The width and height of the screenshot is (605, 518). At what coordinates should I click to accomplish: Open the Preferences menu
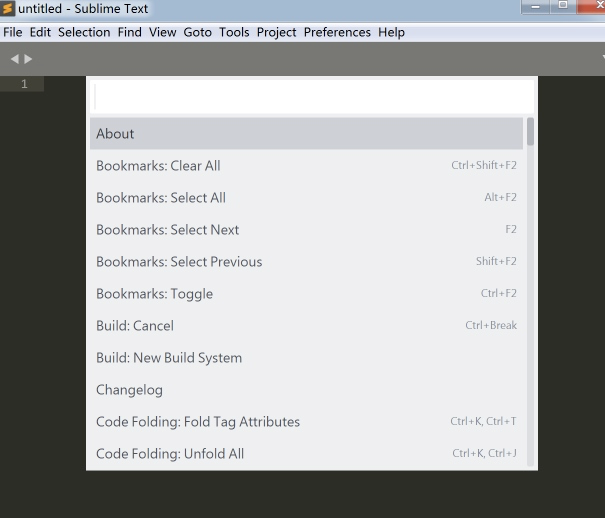pyautogui.click(x=337, y=32)
